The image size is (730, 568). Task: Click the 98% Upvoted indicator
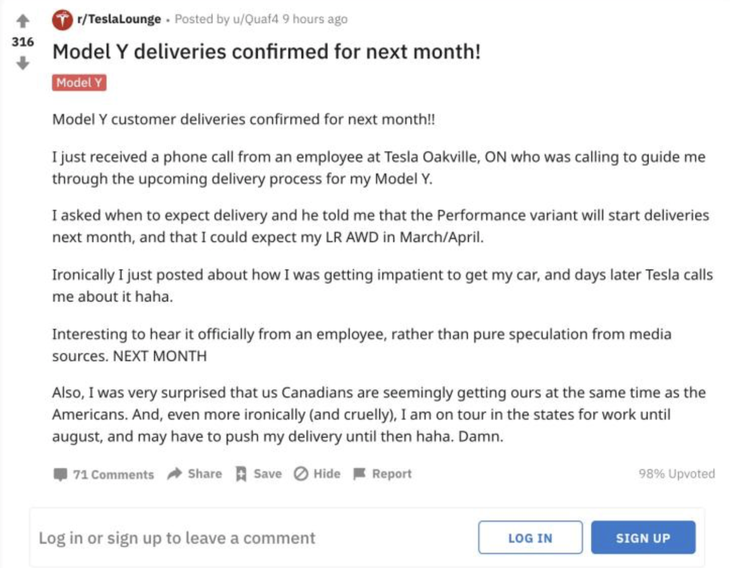[676, 474]
